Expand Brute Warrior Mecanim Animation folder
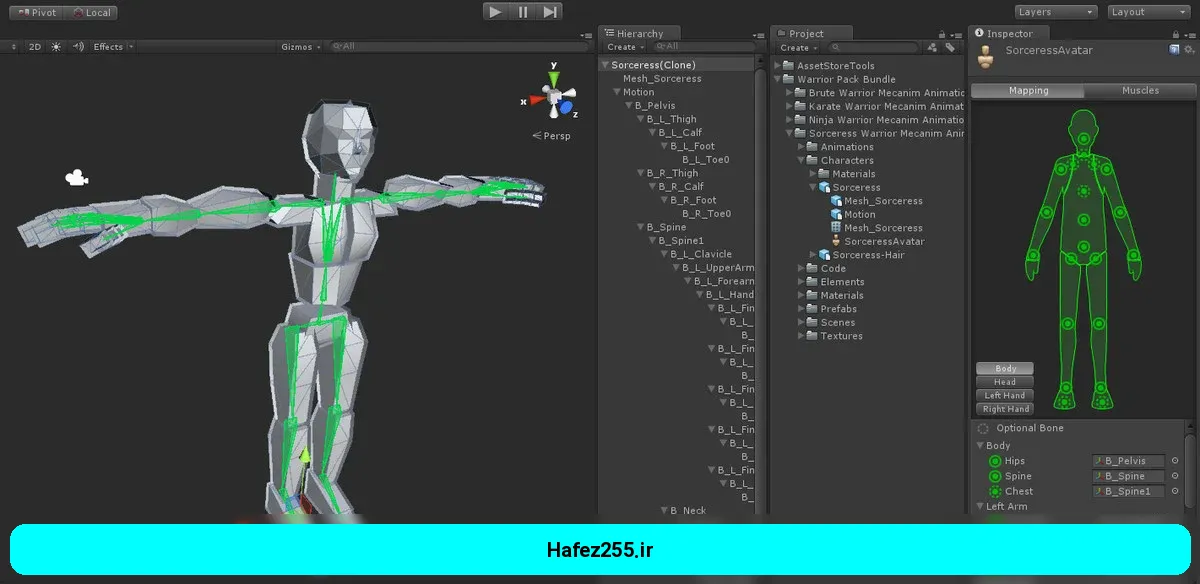The image size is (1200, 584). [789, 93]
